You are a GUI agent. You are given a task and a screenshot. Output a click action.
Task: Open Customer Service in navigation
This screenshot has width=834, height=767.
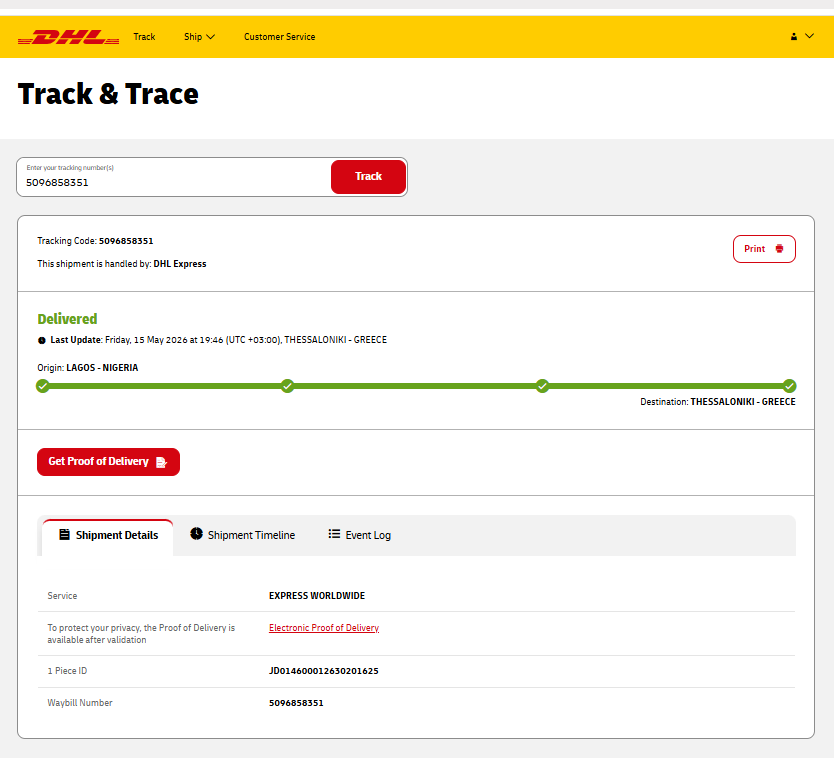pyautogui.click(x=279, y=37)
